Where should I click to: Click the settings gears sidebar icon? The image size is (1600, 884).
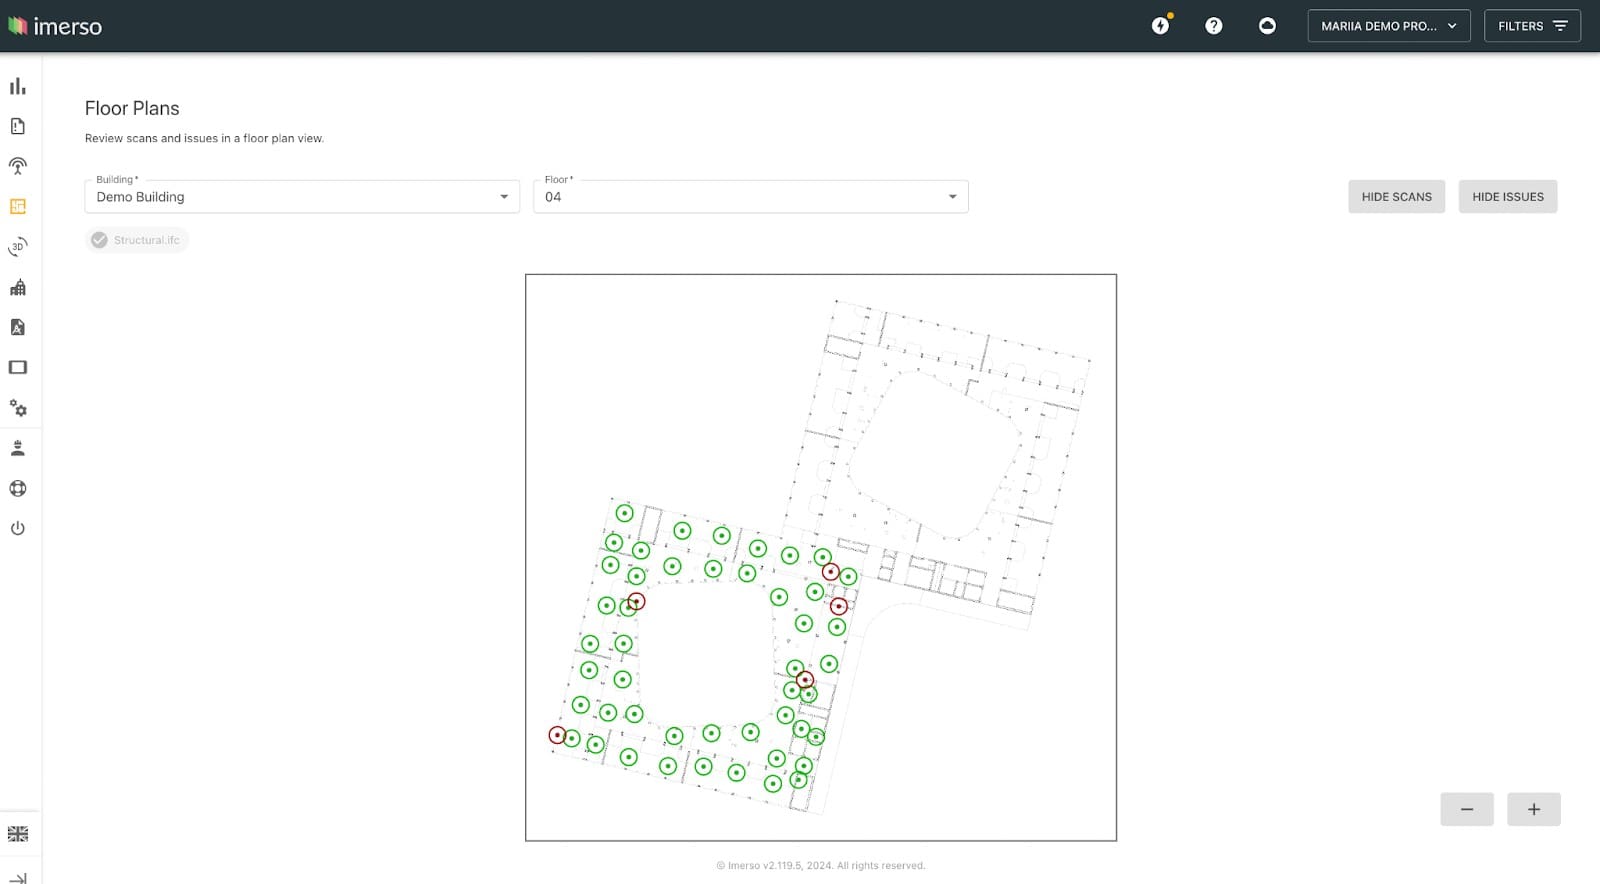point(17,408)
